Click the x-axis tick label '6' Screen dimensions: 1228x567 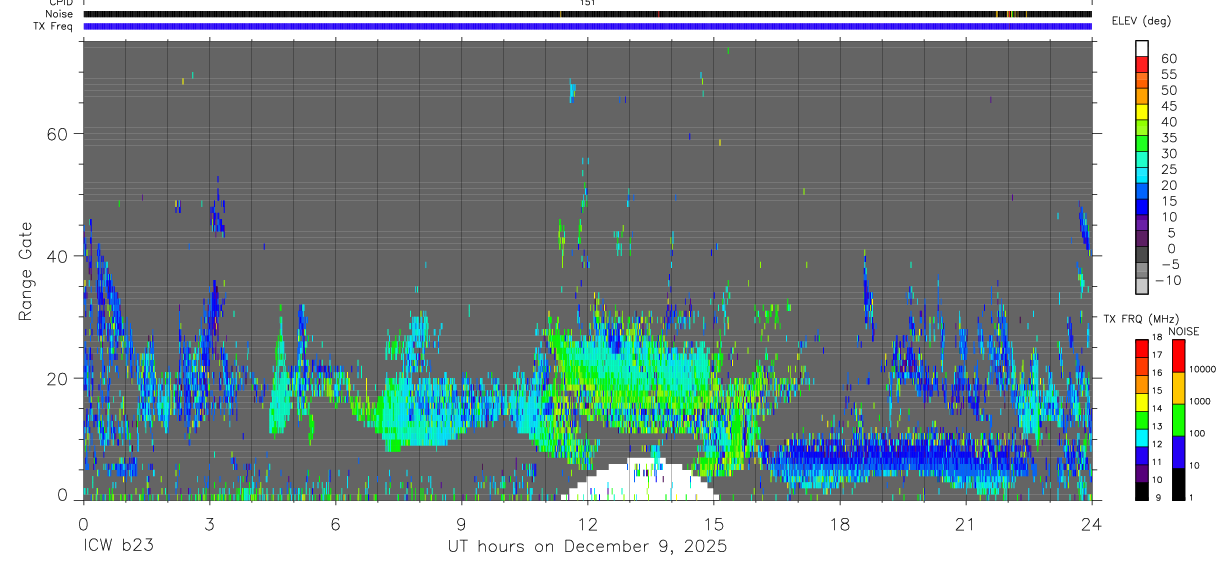tap(335, 524)
